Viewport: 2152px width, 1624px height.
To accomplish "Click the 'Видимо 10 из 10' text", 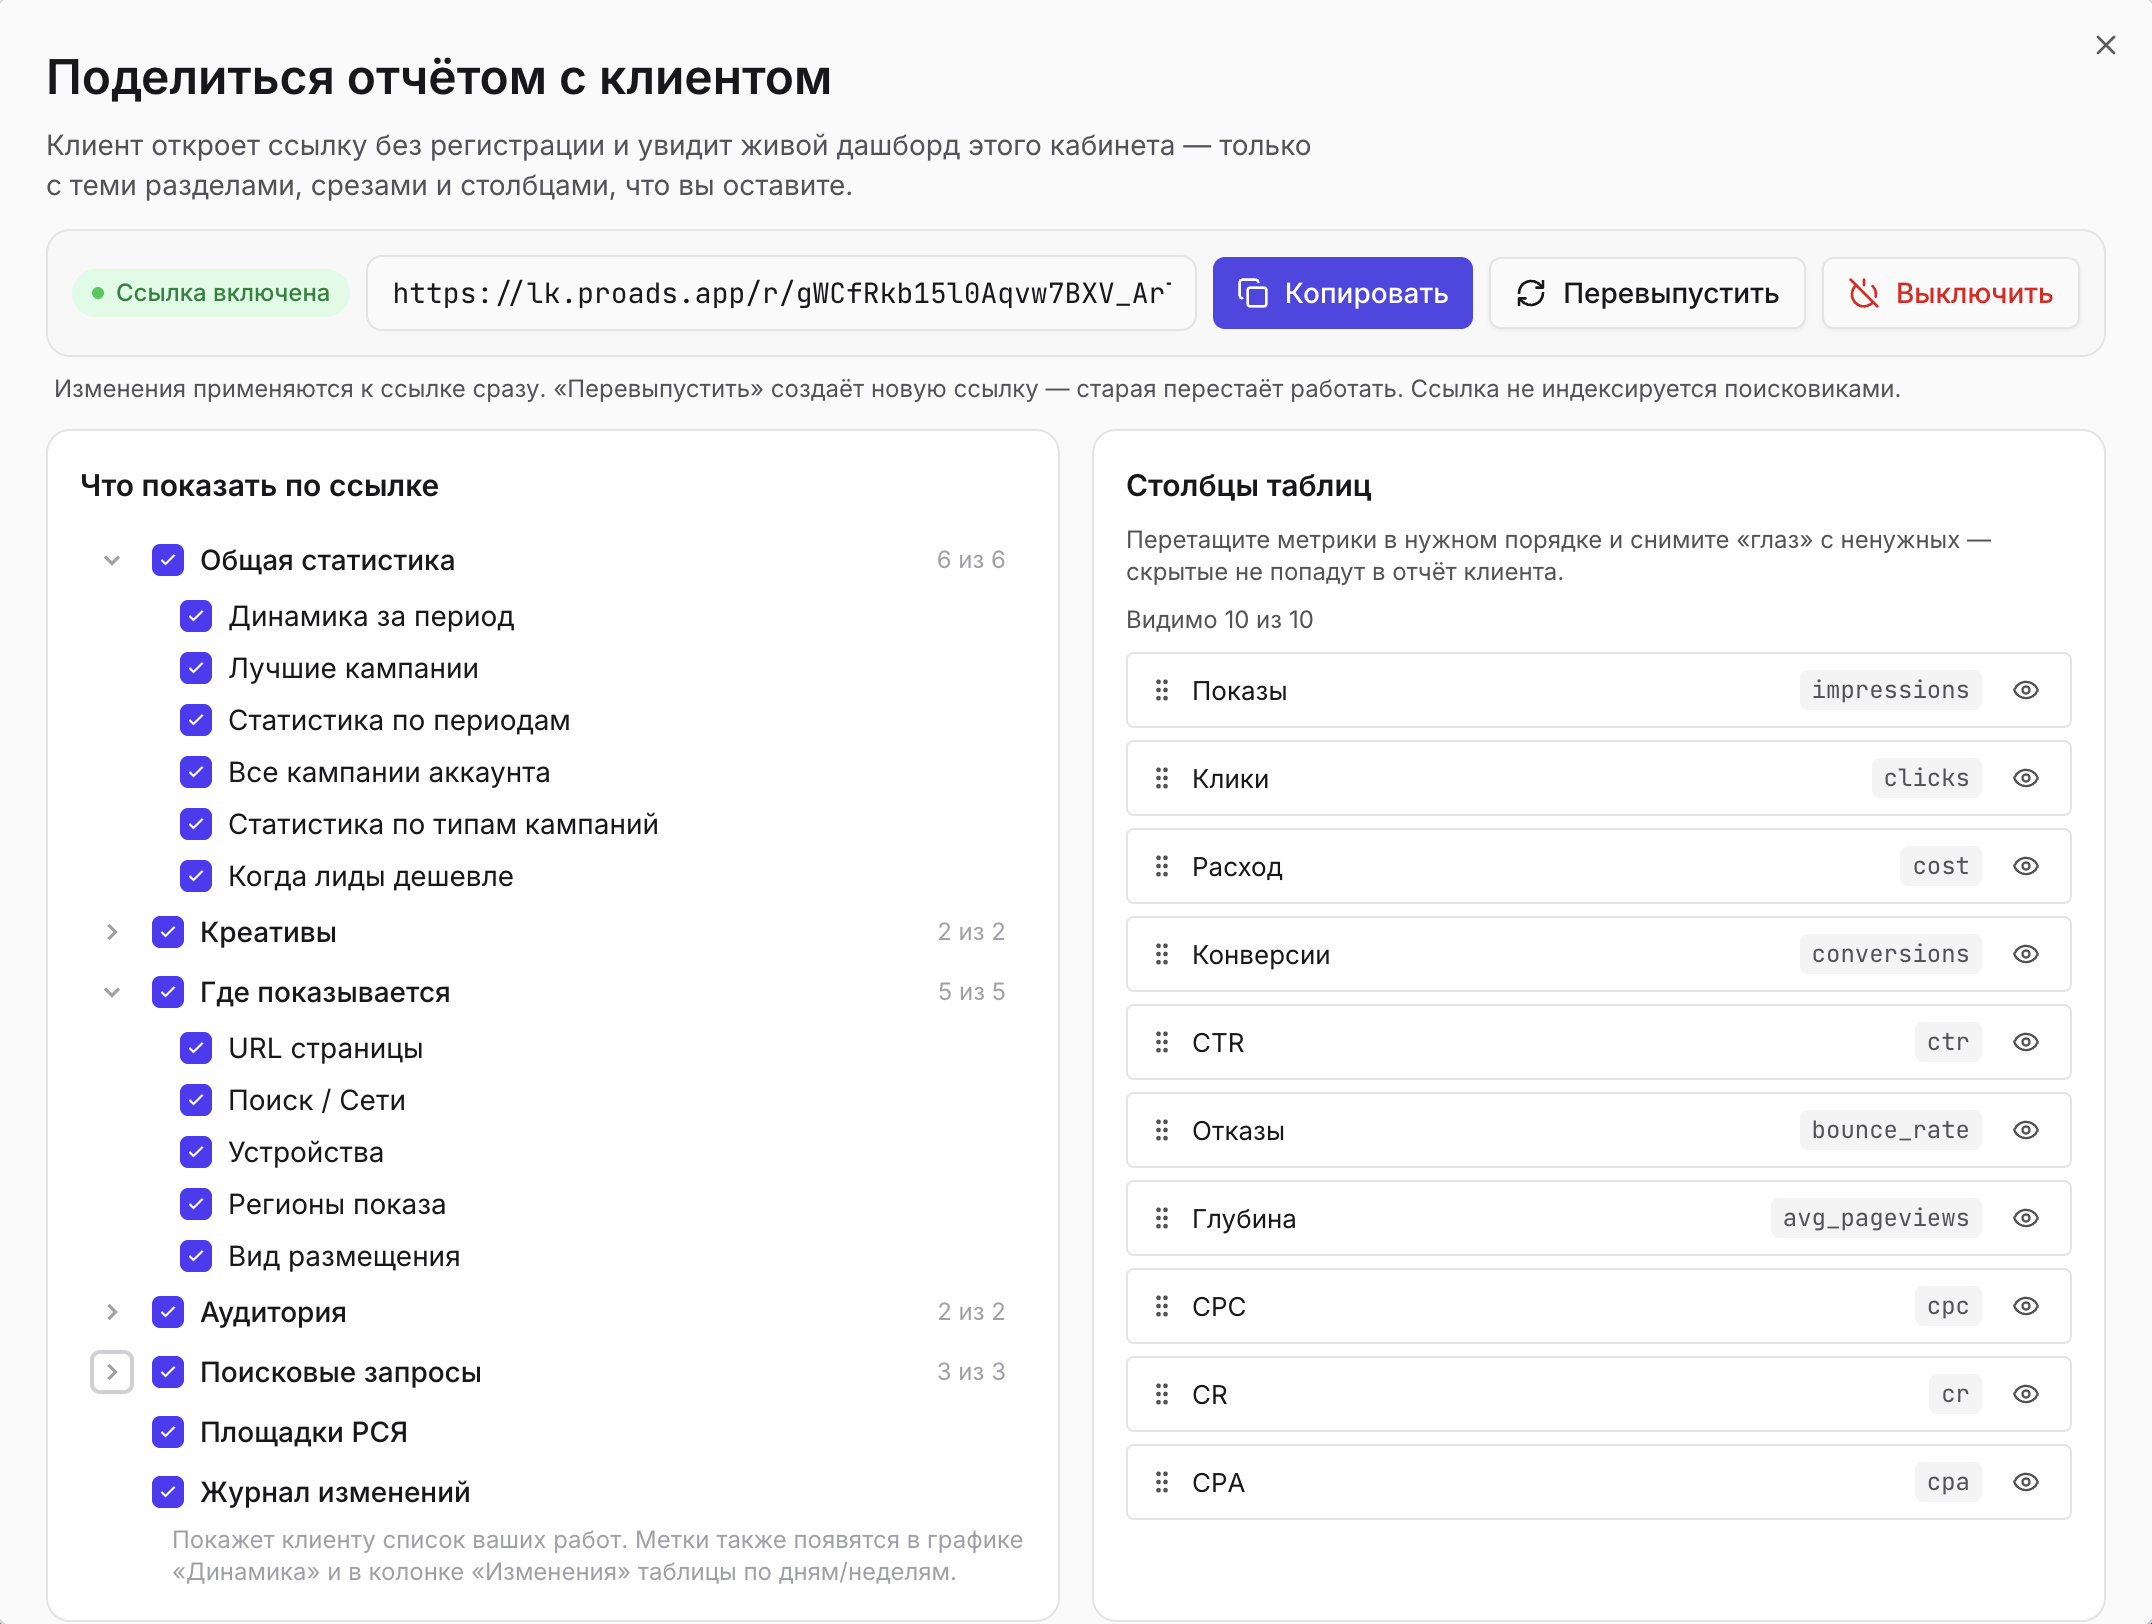I will point(1219,620).
